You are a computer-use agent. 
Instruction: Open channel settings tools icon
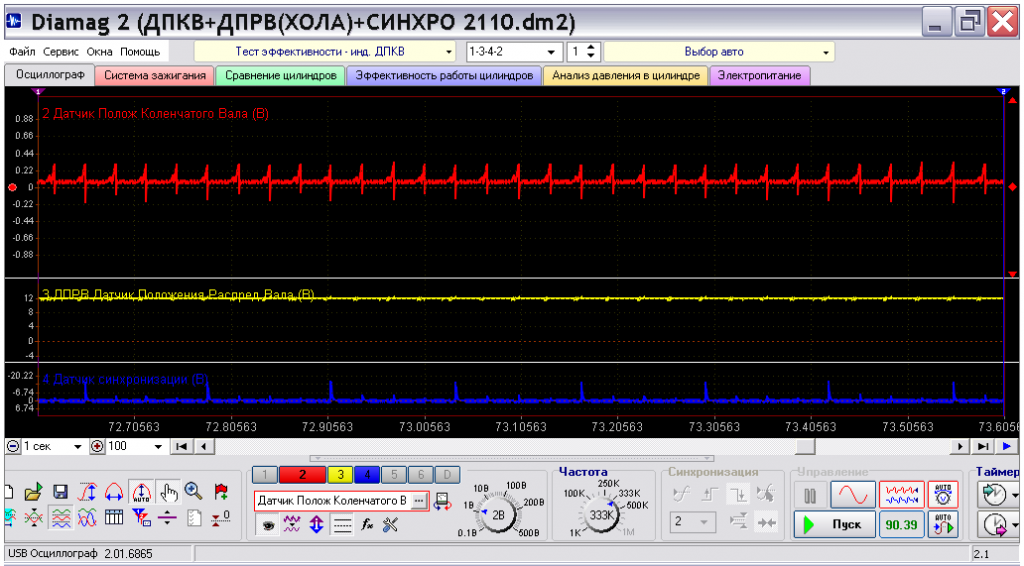[391, 524]
